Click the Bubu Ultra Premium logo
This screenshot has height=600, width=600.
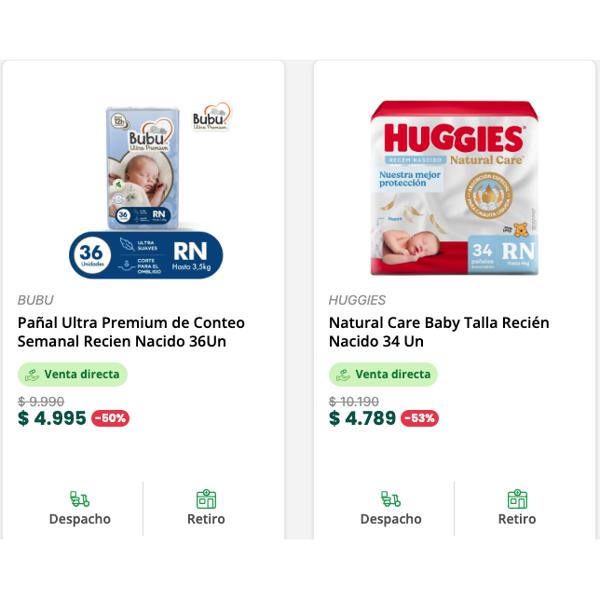[x=212, y=117]
